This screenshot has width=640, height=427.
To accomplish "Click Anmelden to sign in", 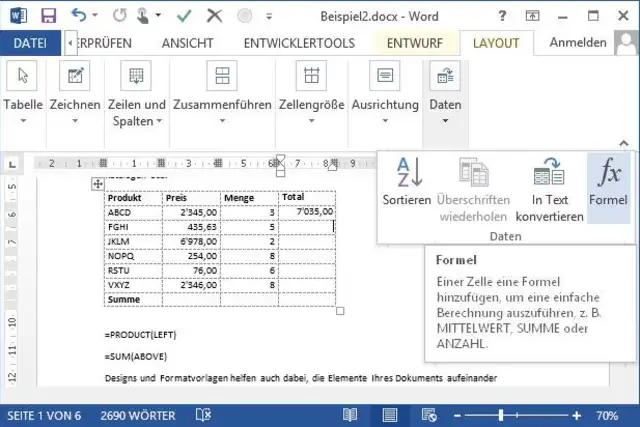I will [x=578, y=43].
